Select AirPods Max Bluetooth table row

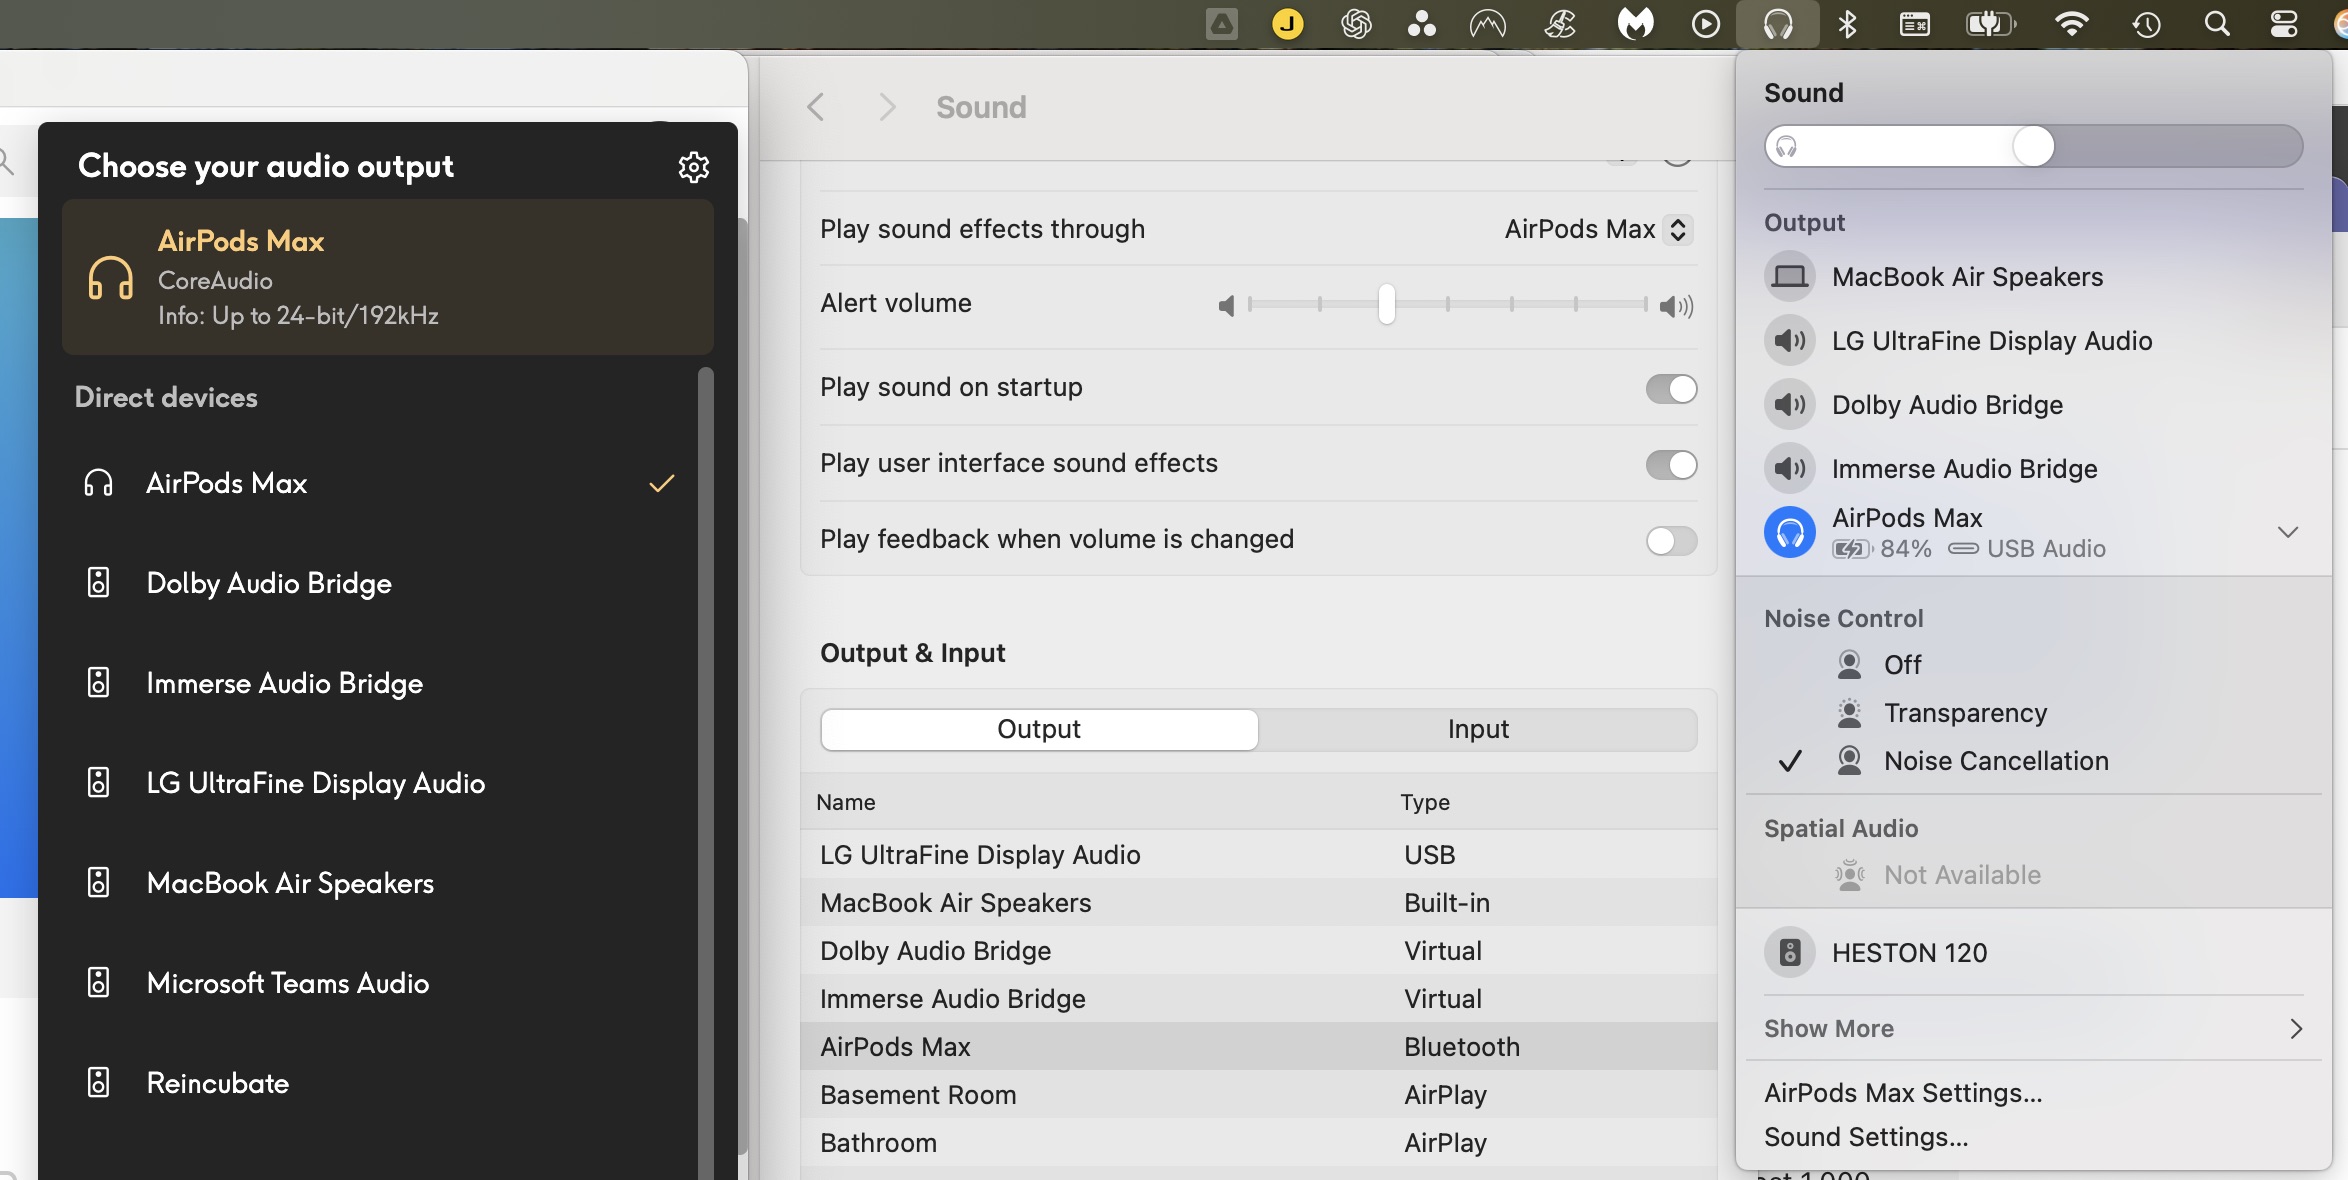pos(1258,1047)
